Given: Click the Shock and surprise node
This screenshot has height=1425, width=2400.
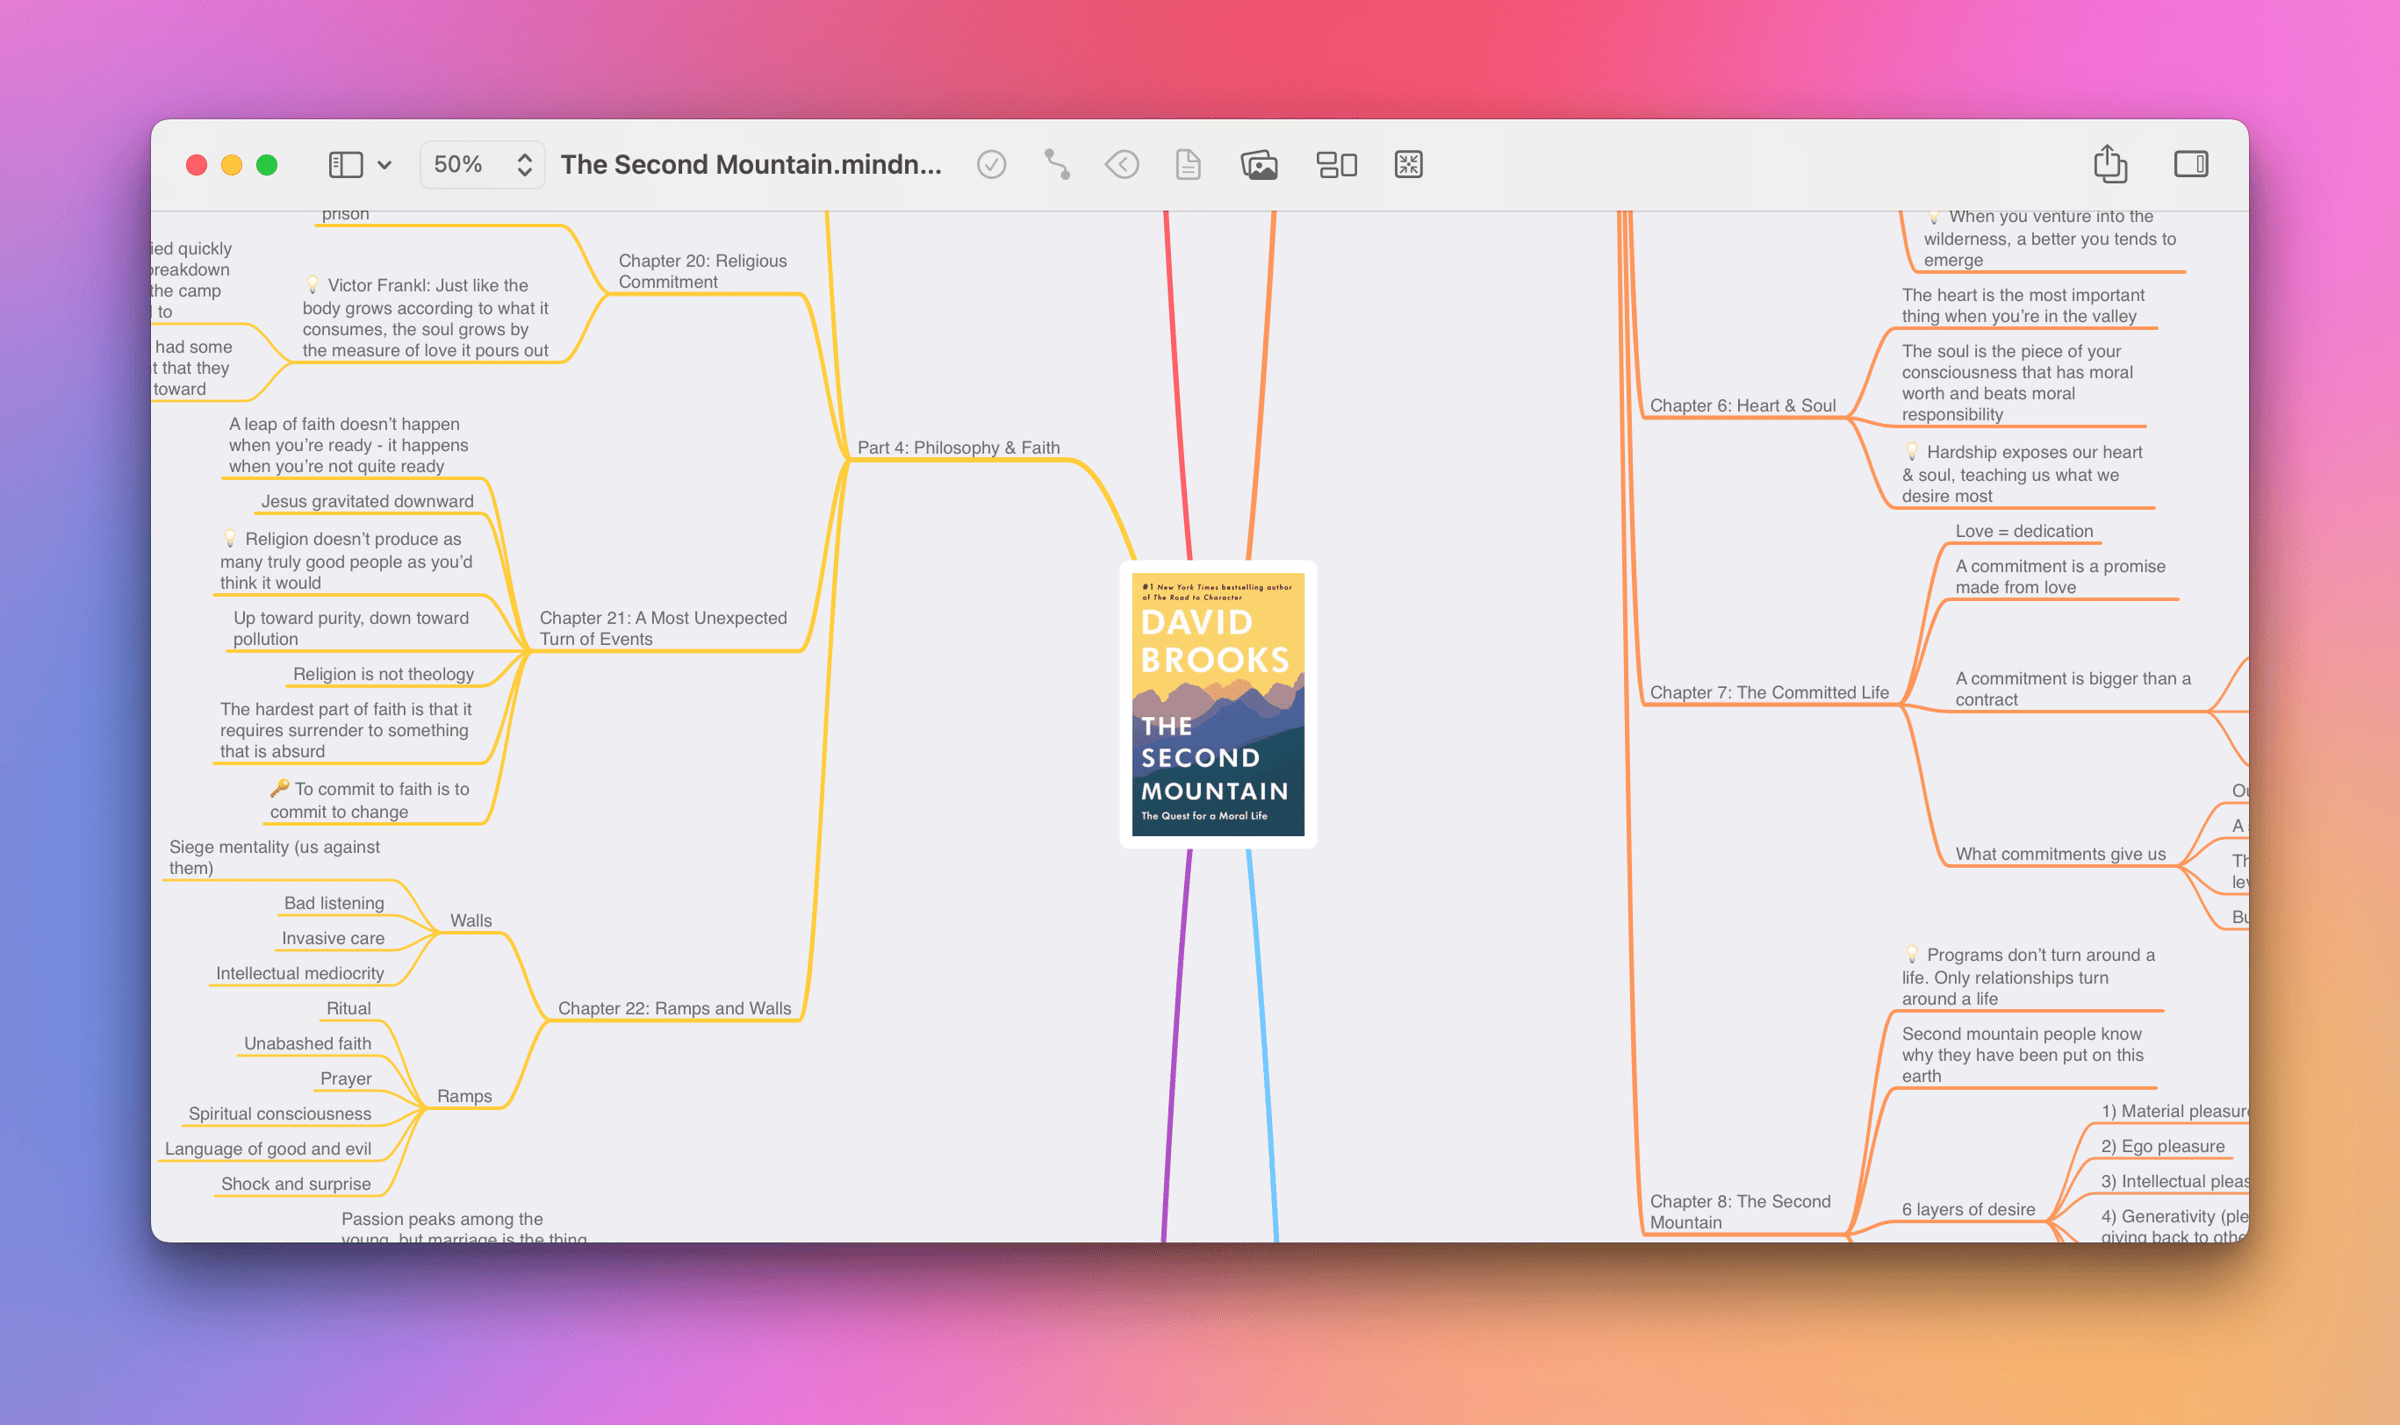Looking at the screenshot, I should [x=296, y=1183].
